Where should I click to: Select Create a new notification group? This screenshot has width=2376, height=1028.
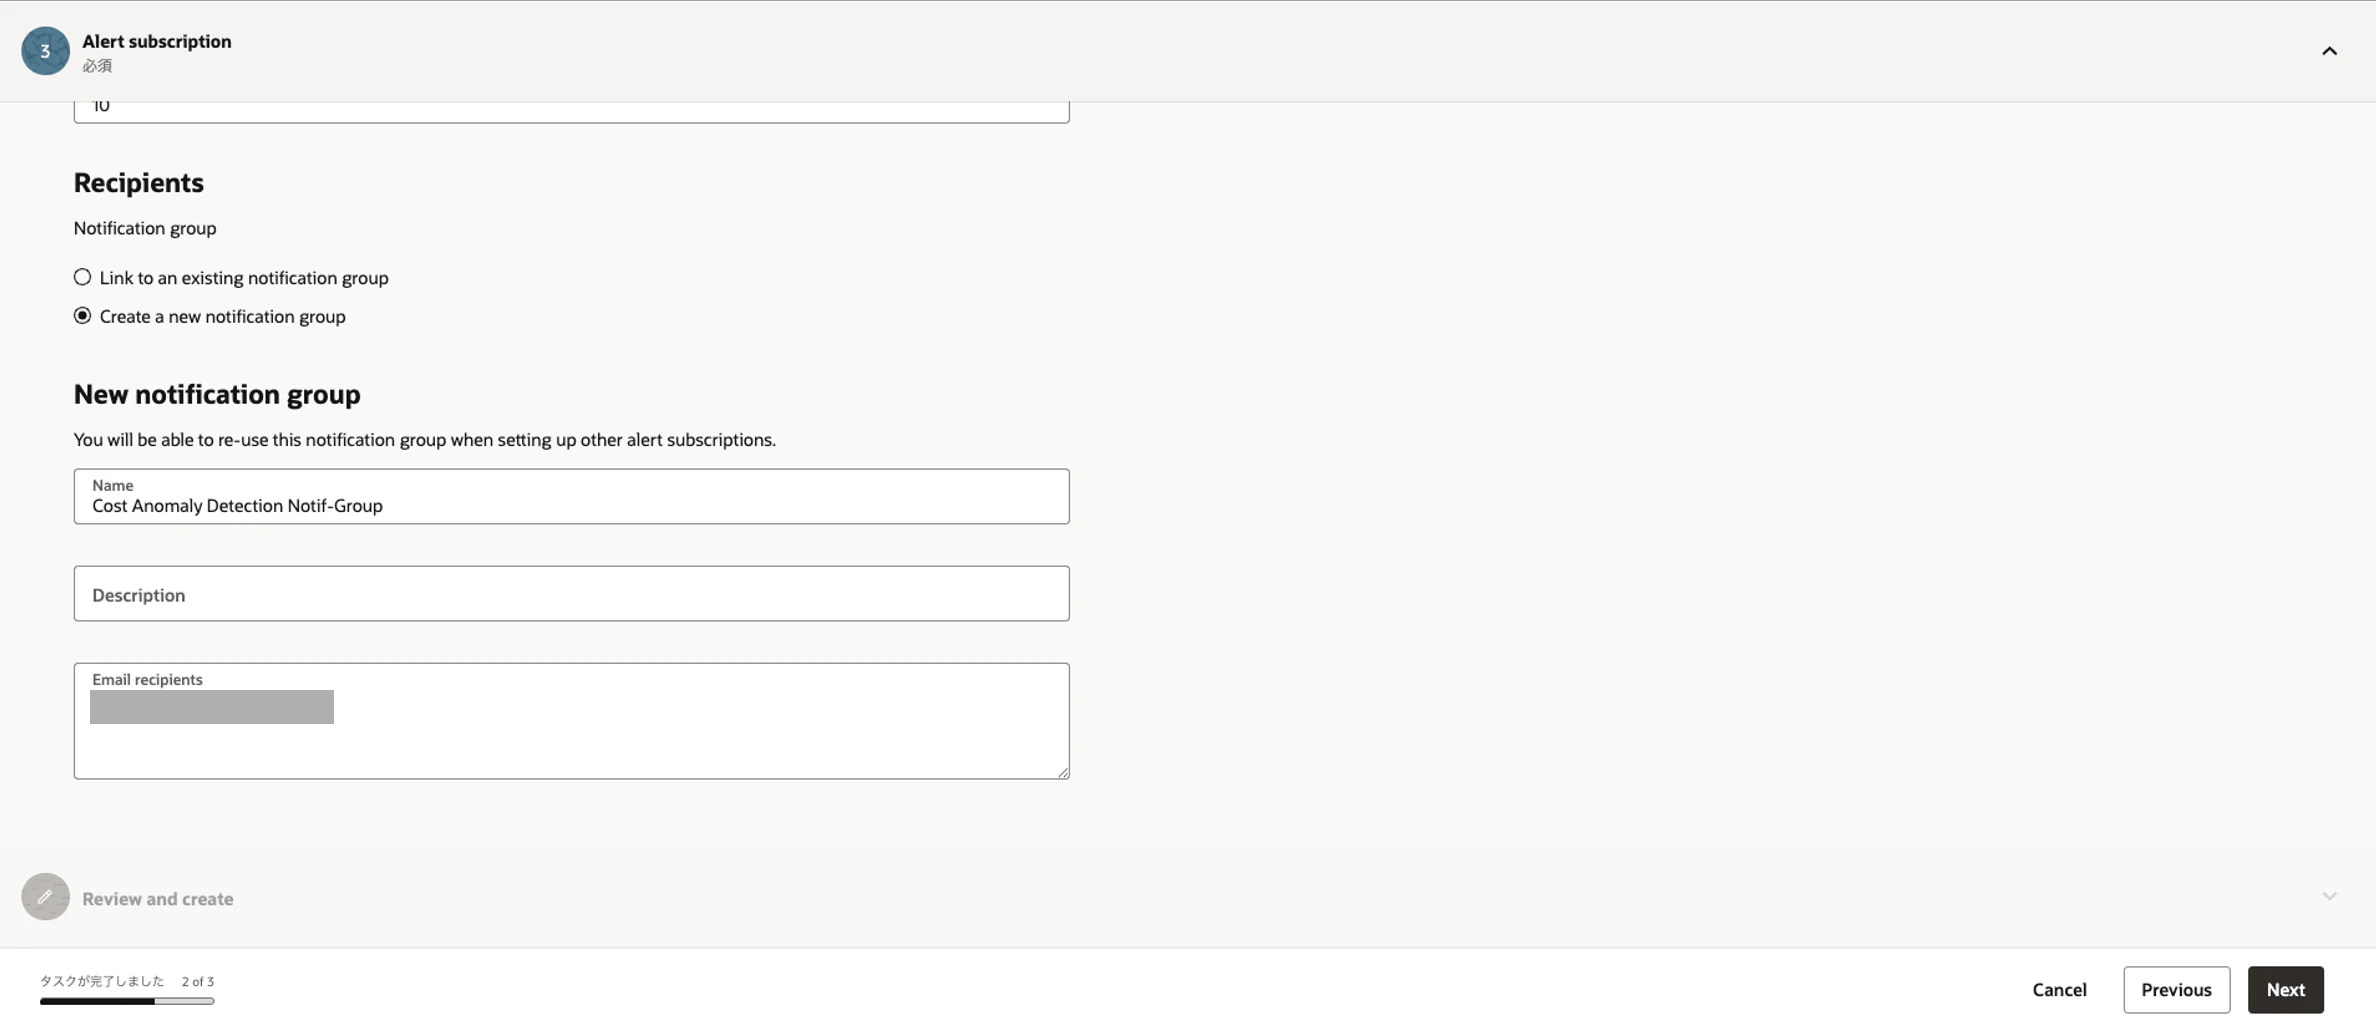coord(82,316)
